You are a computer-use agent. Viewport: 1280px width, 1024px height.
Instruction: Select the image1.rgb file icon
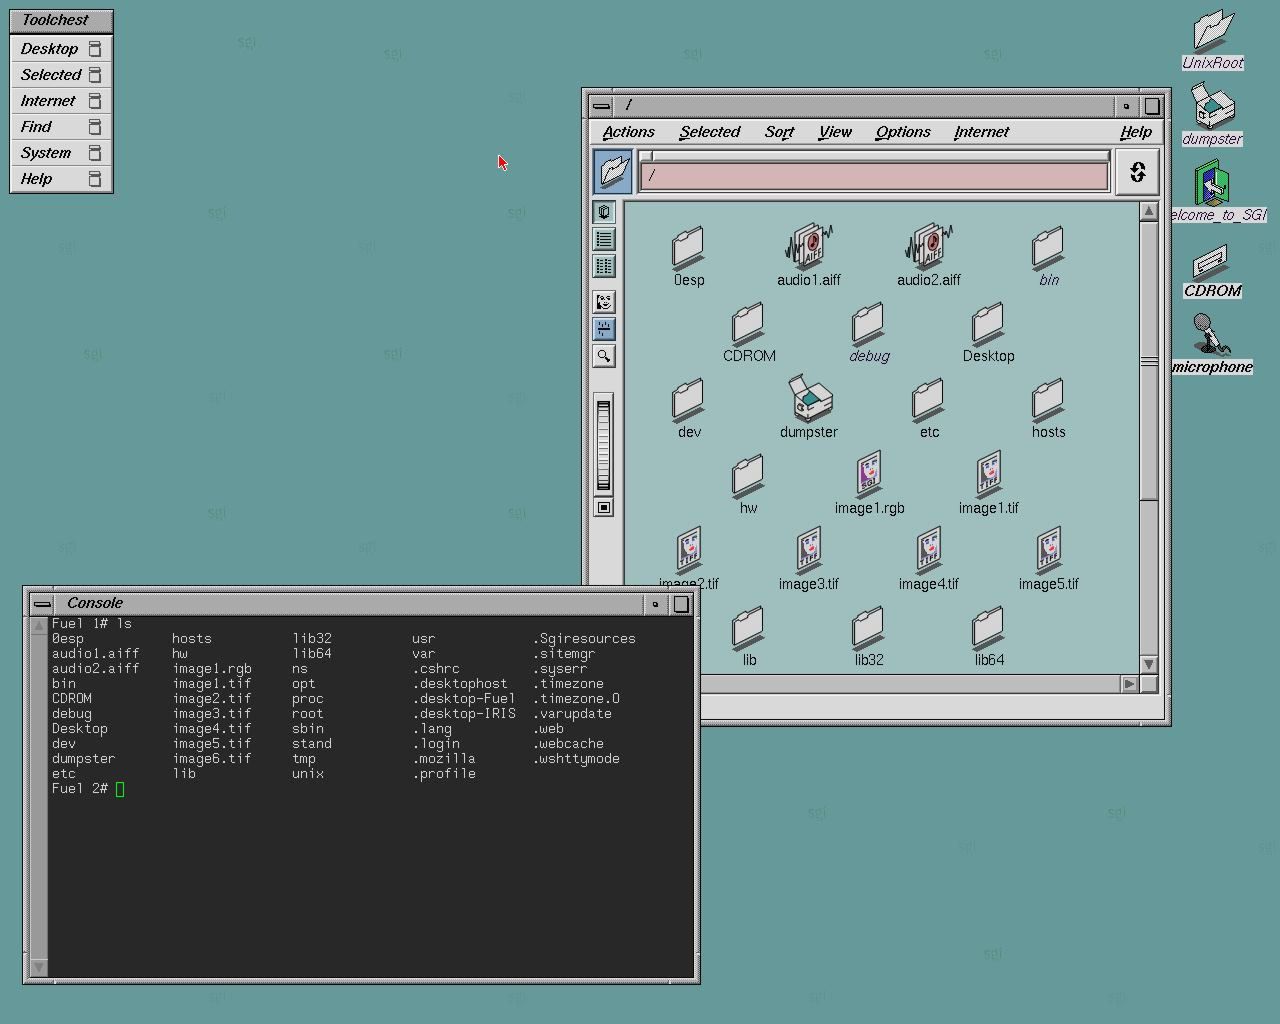pos(869,483)
